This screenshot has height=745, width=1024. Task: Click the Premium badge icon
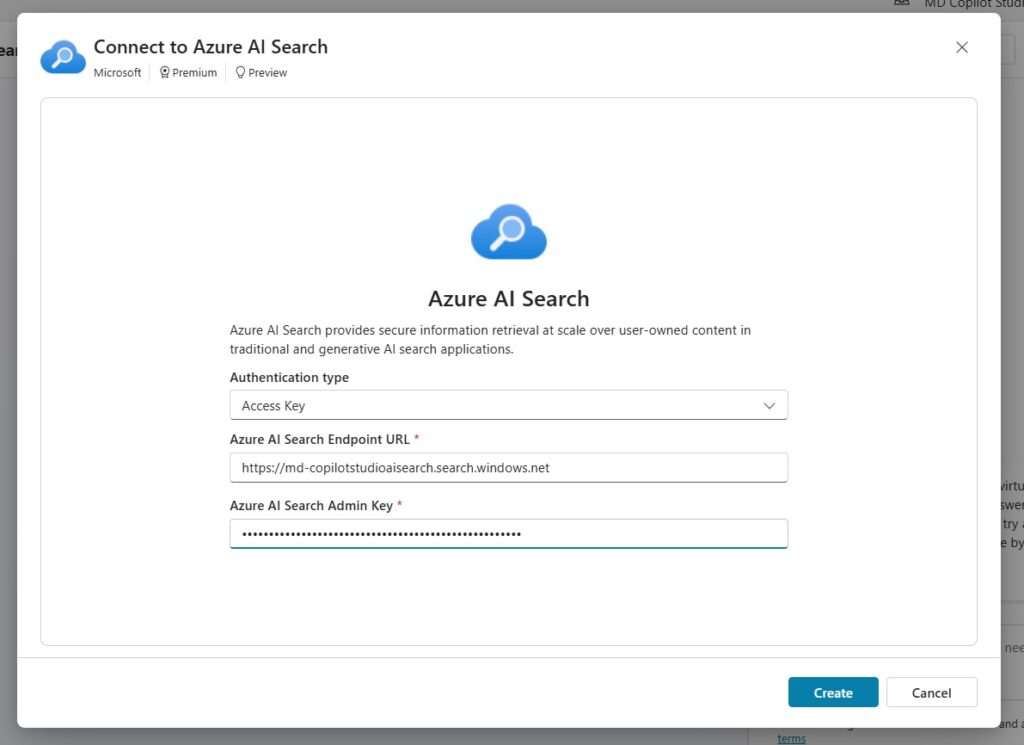[x=165, y=72]
